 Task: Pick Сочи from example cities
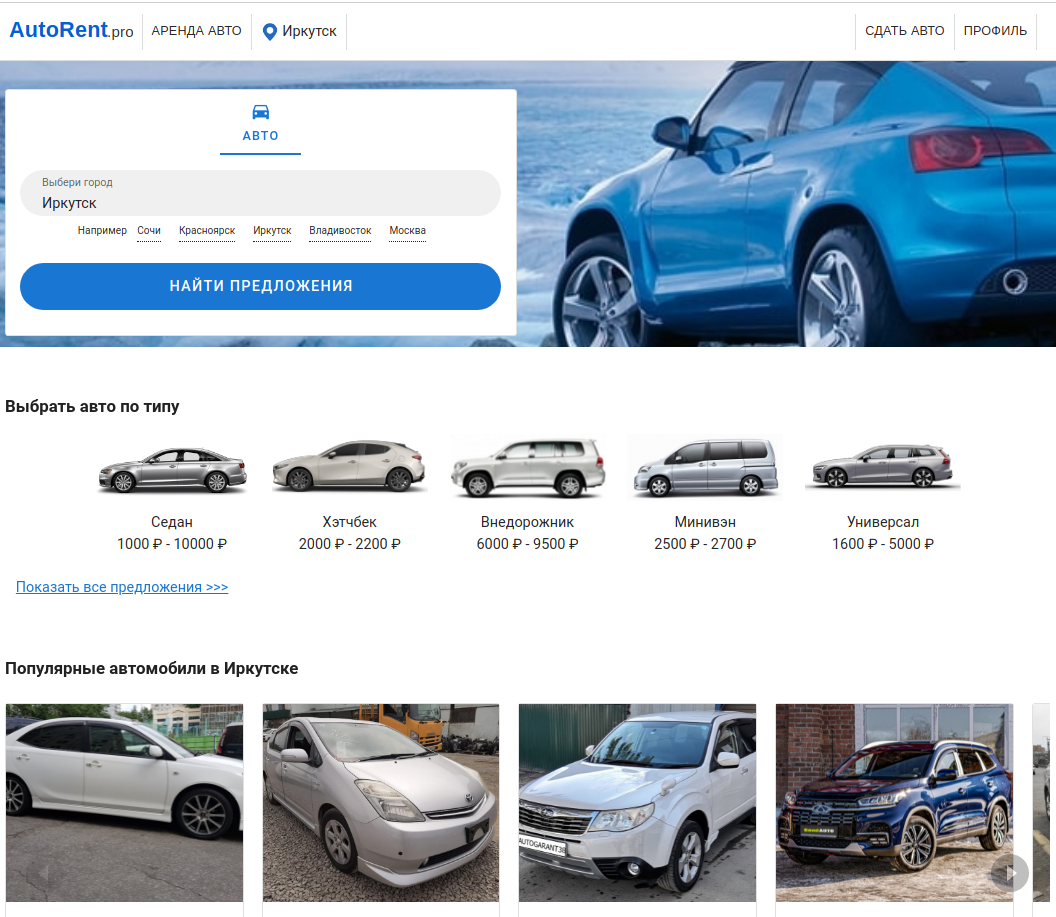pyautogui.click(x=149, y=231)
